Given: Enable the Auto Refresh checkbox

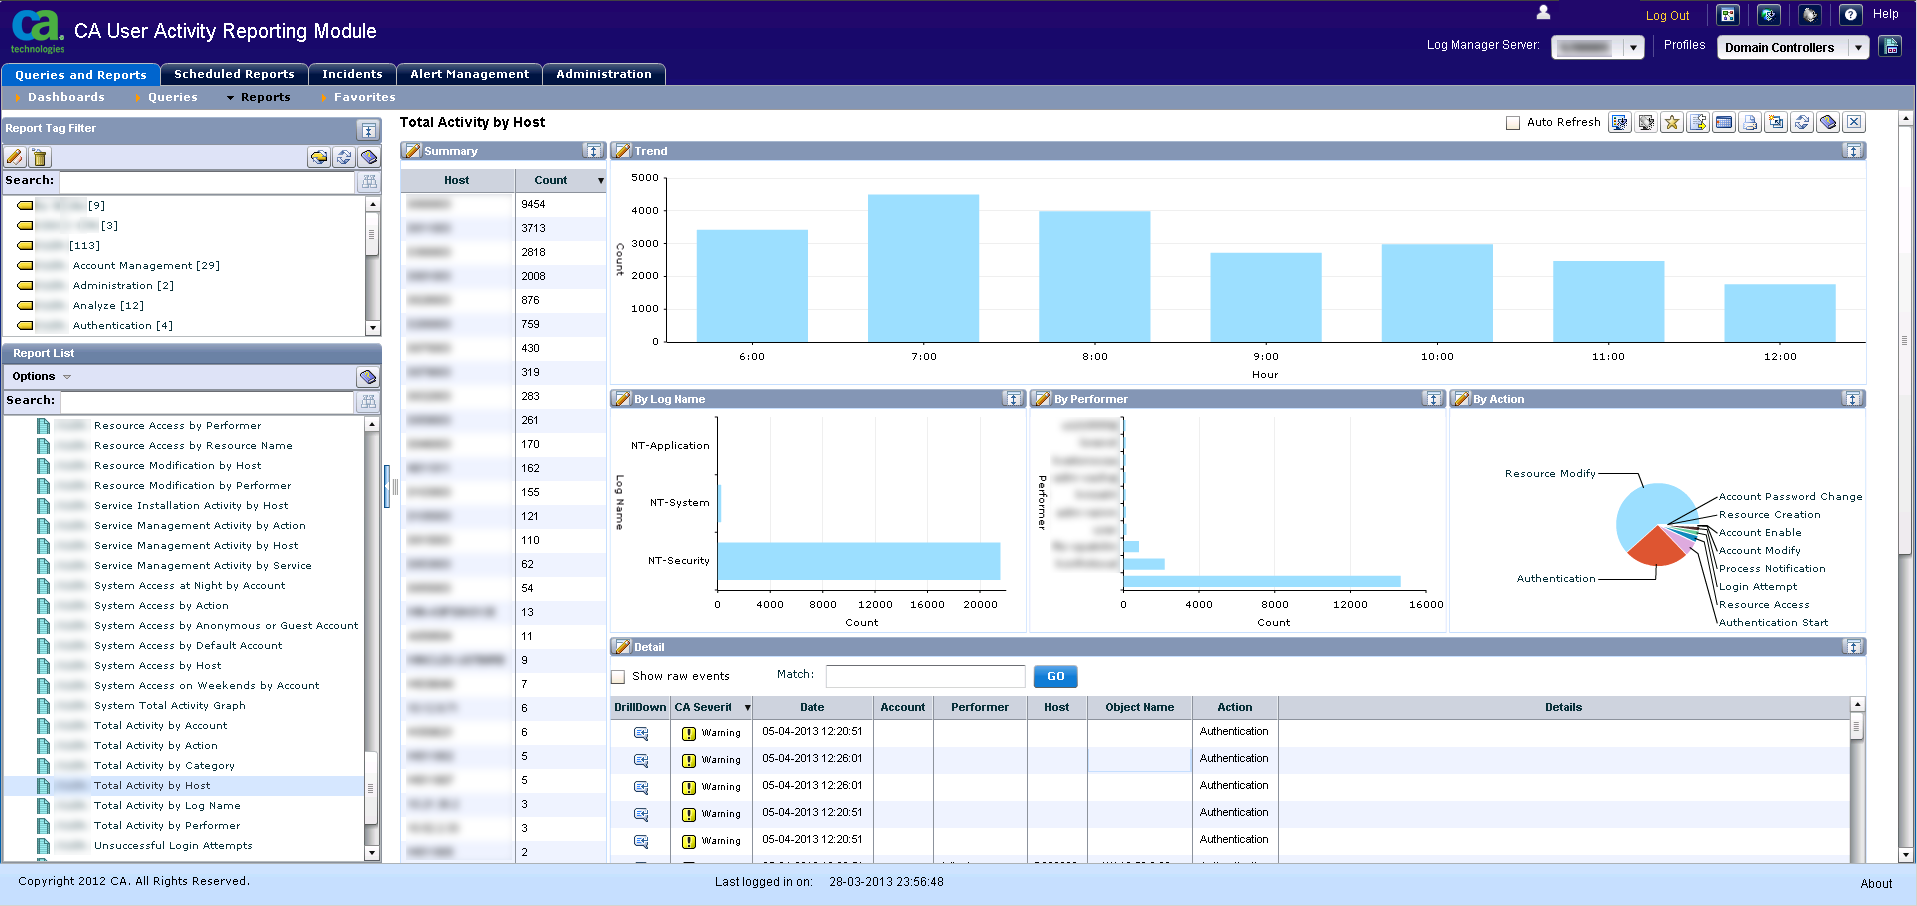Looking at the screenshot, I should [1513, 123].
